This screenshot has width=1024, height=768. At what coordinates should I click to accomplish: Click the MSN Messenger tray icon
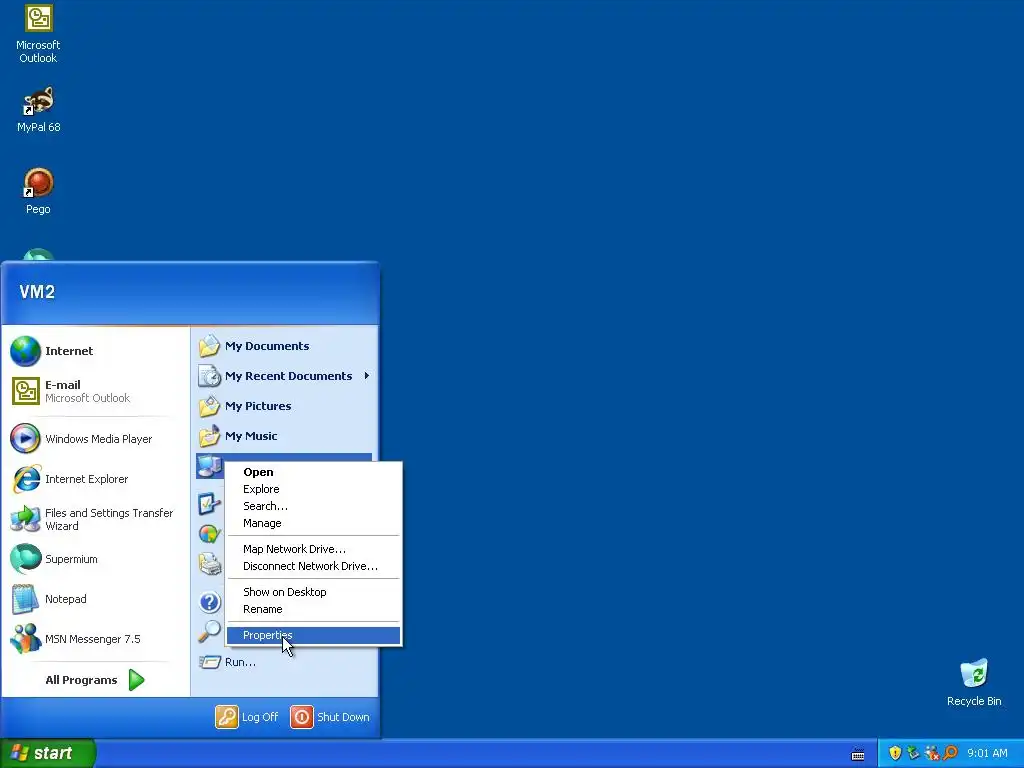[932, 753]
